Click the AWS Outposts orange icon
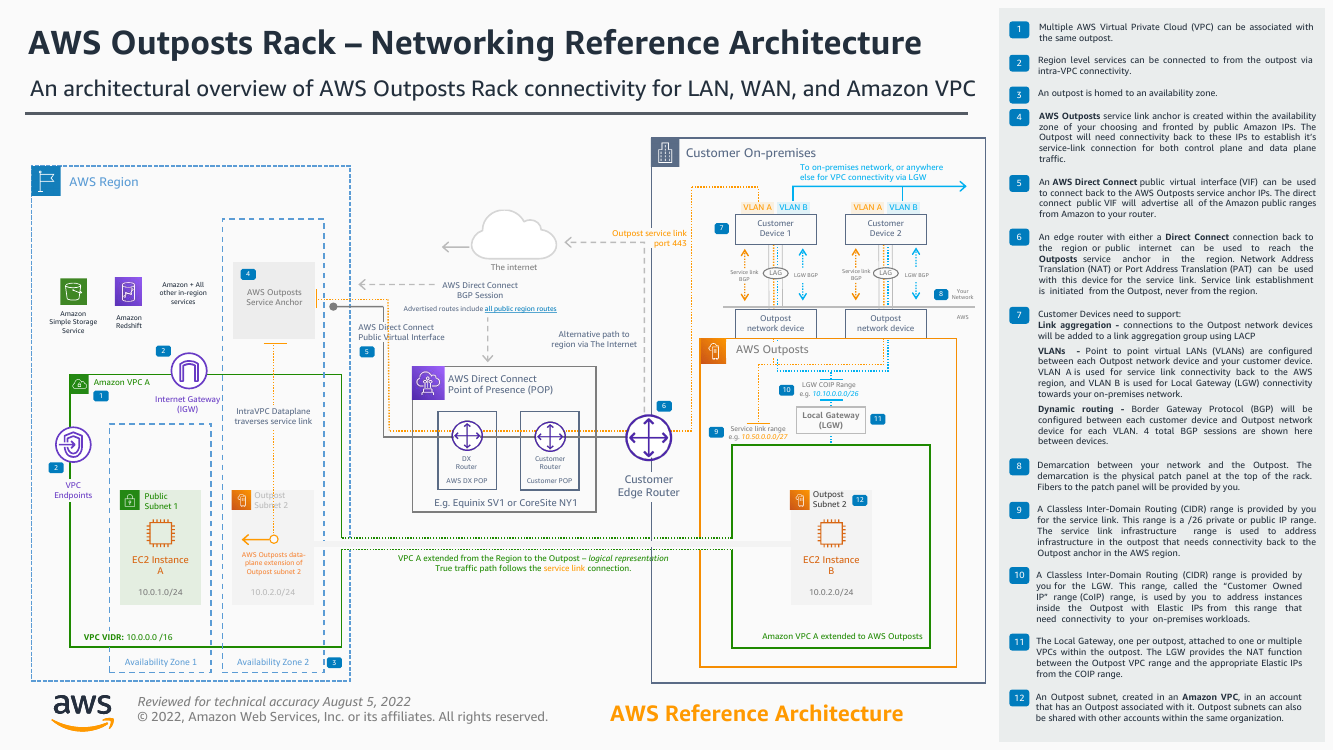This screenshot has width=1334, height=750. pyautogui.click(x=713, y=351)
